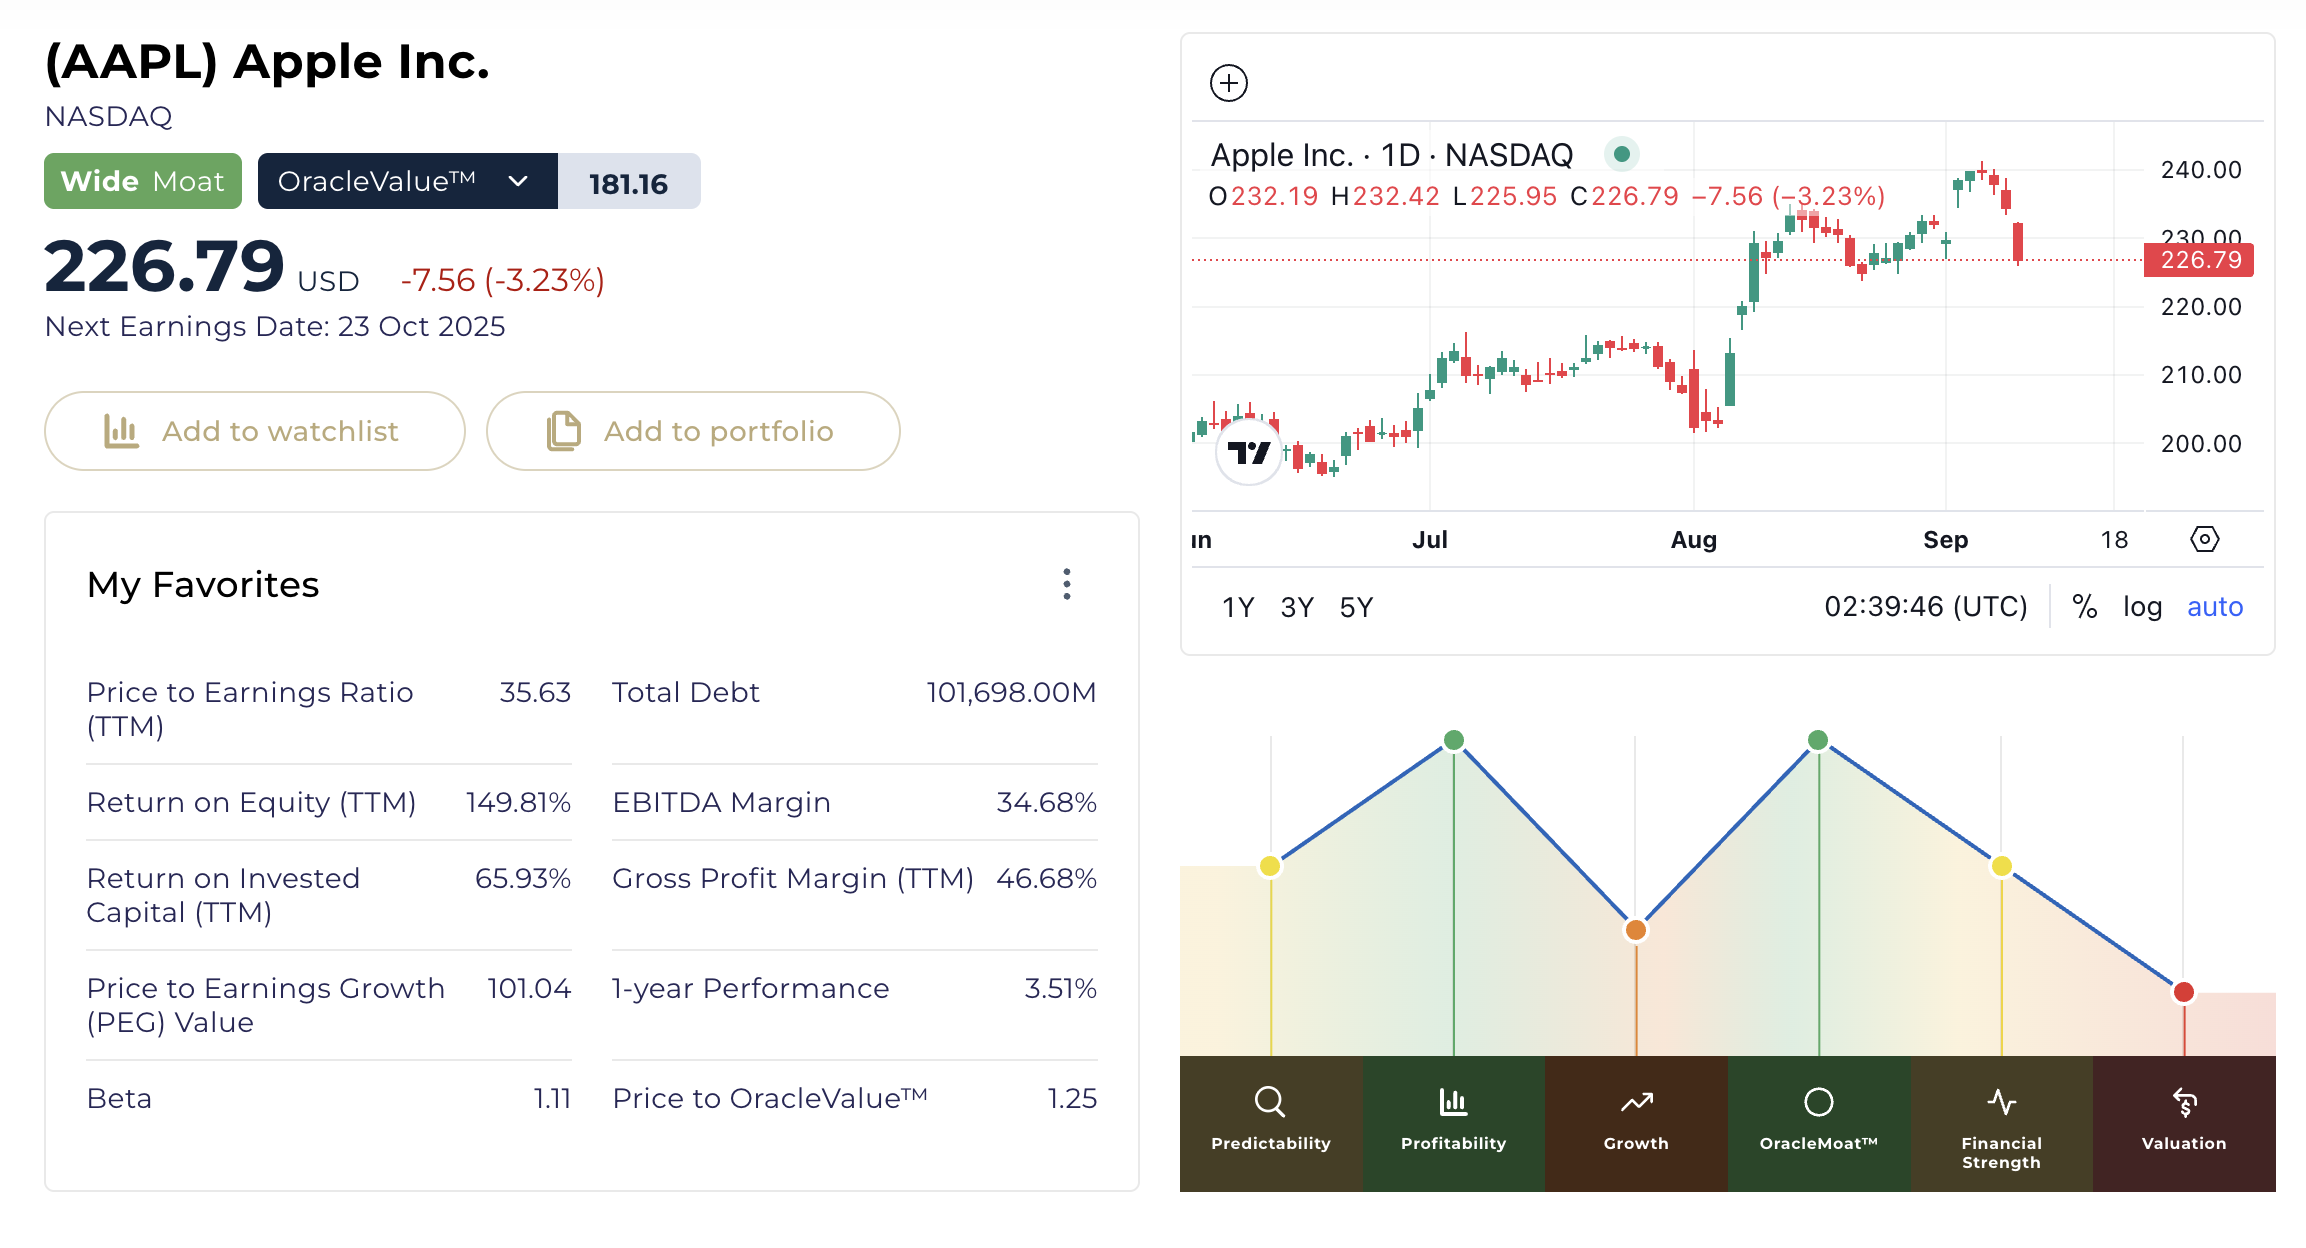Toggle percent scale on chart
2306x1248 pixels.
coord(2085,607)
